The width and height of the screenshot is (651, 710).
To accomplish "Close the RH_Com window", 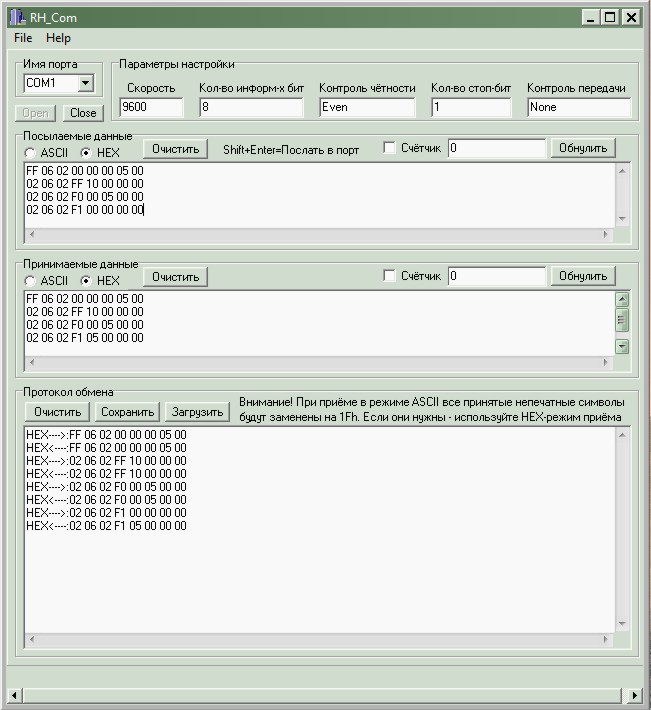I will click(631, 18).
